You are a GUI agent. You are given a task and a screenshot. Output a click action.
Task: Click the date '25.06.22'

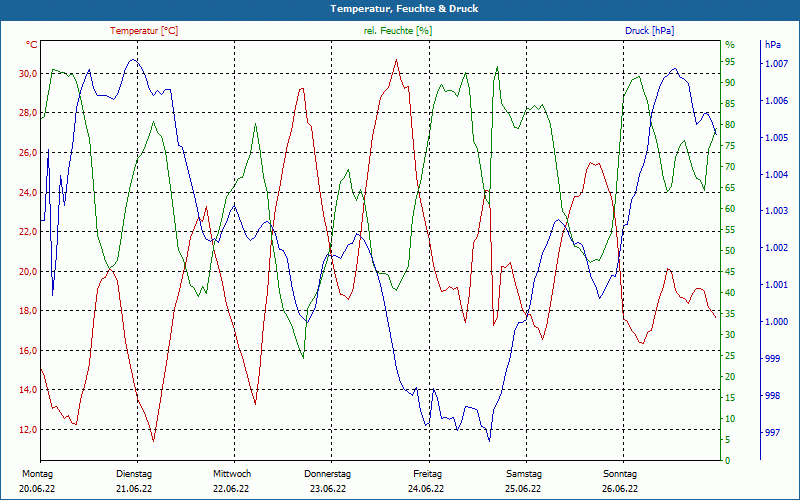click(x=523, y=489)
